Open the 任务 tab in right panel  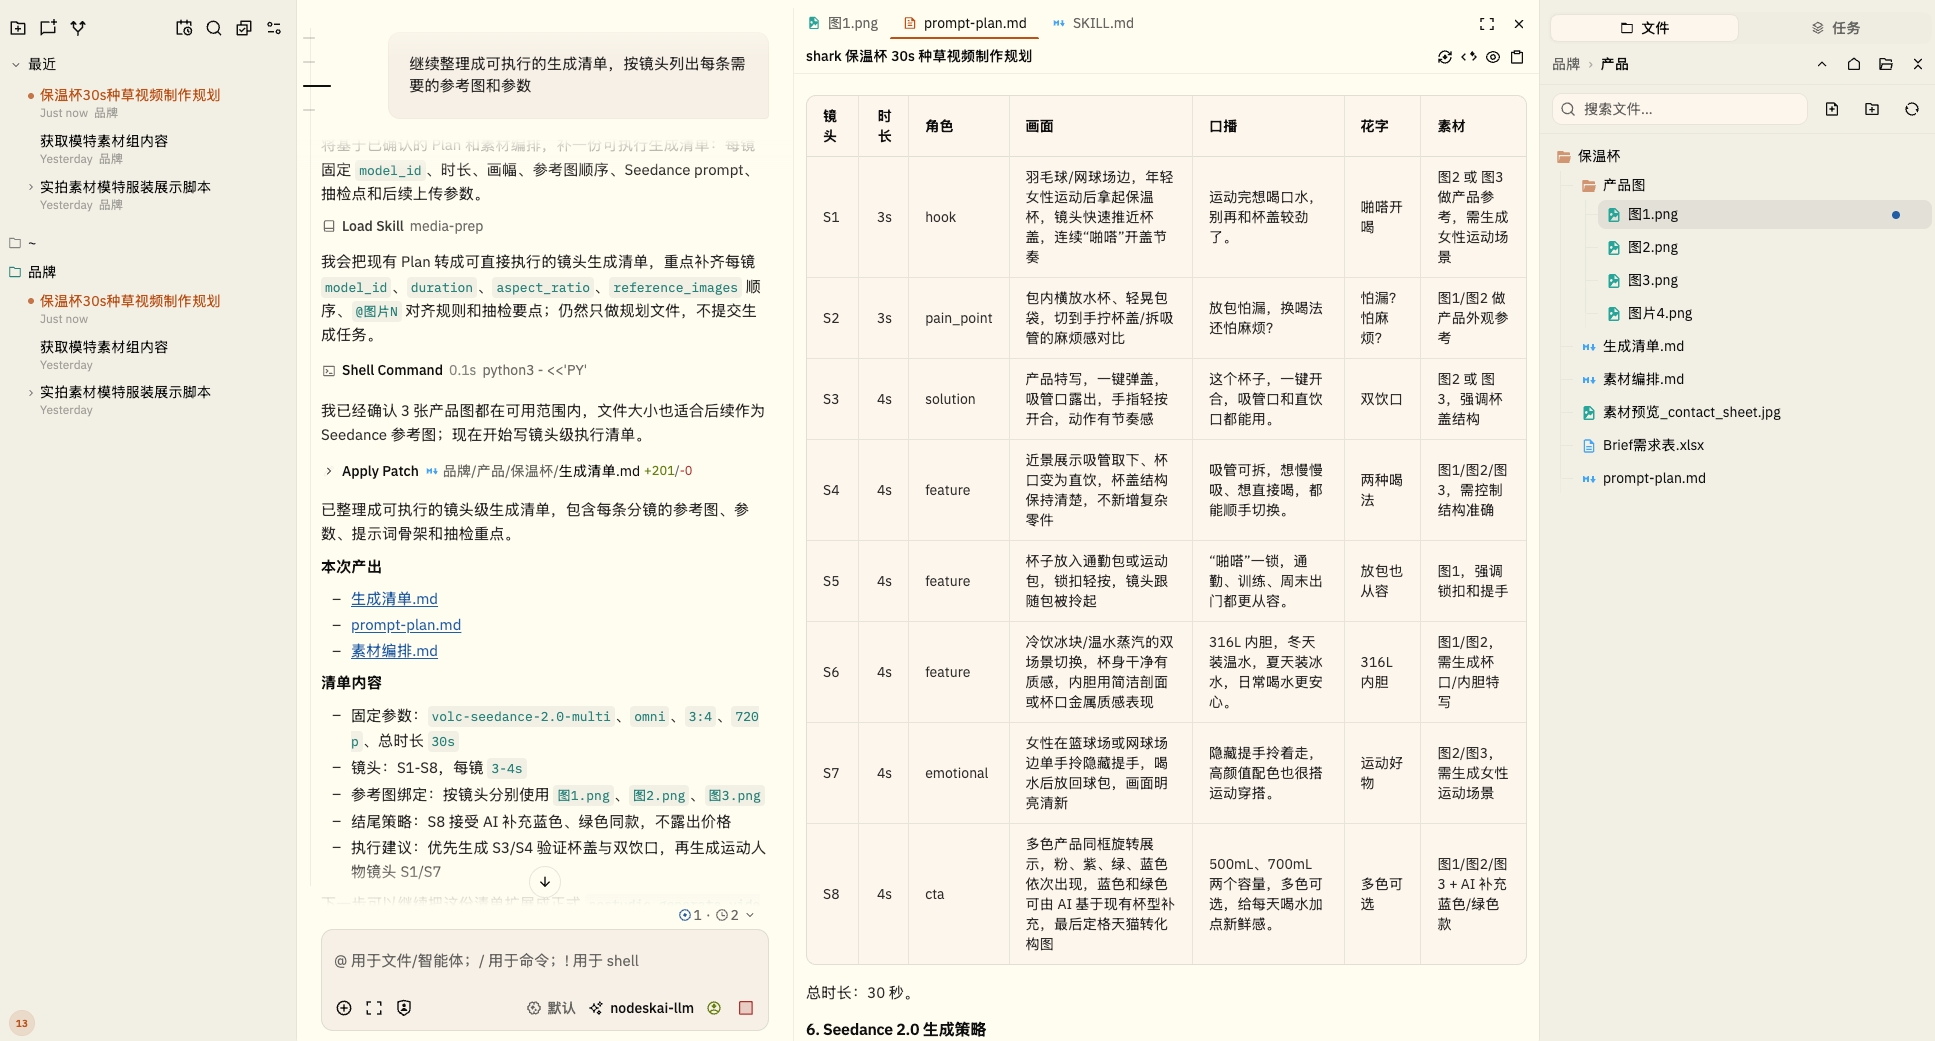pos(1836,28)
